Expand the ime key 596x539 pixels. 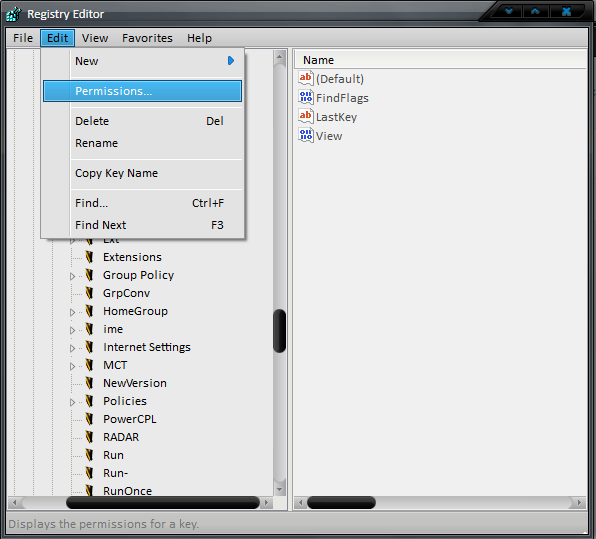pos(72,330)
